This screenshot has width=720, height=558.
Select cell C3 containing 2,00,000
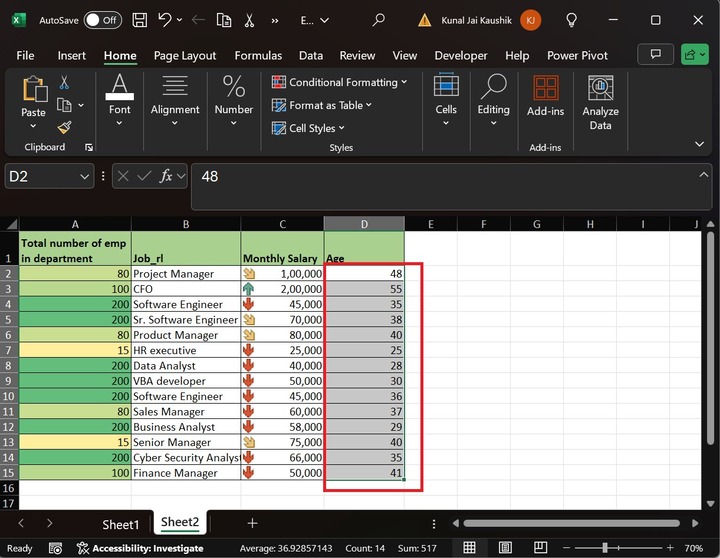(282, 288)
